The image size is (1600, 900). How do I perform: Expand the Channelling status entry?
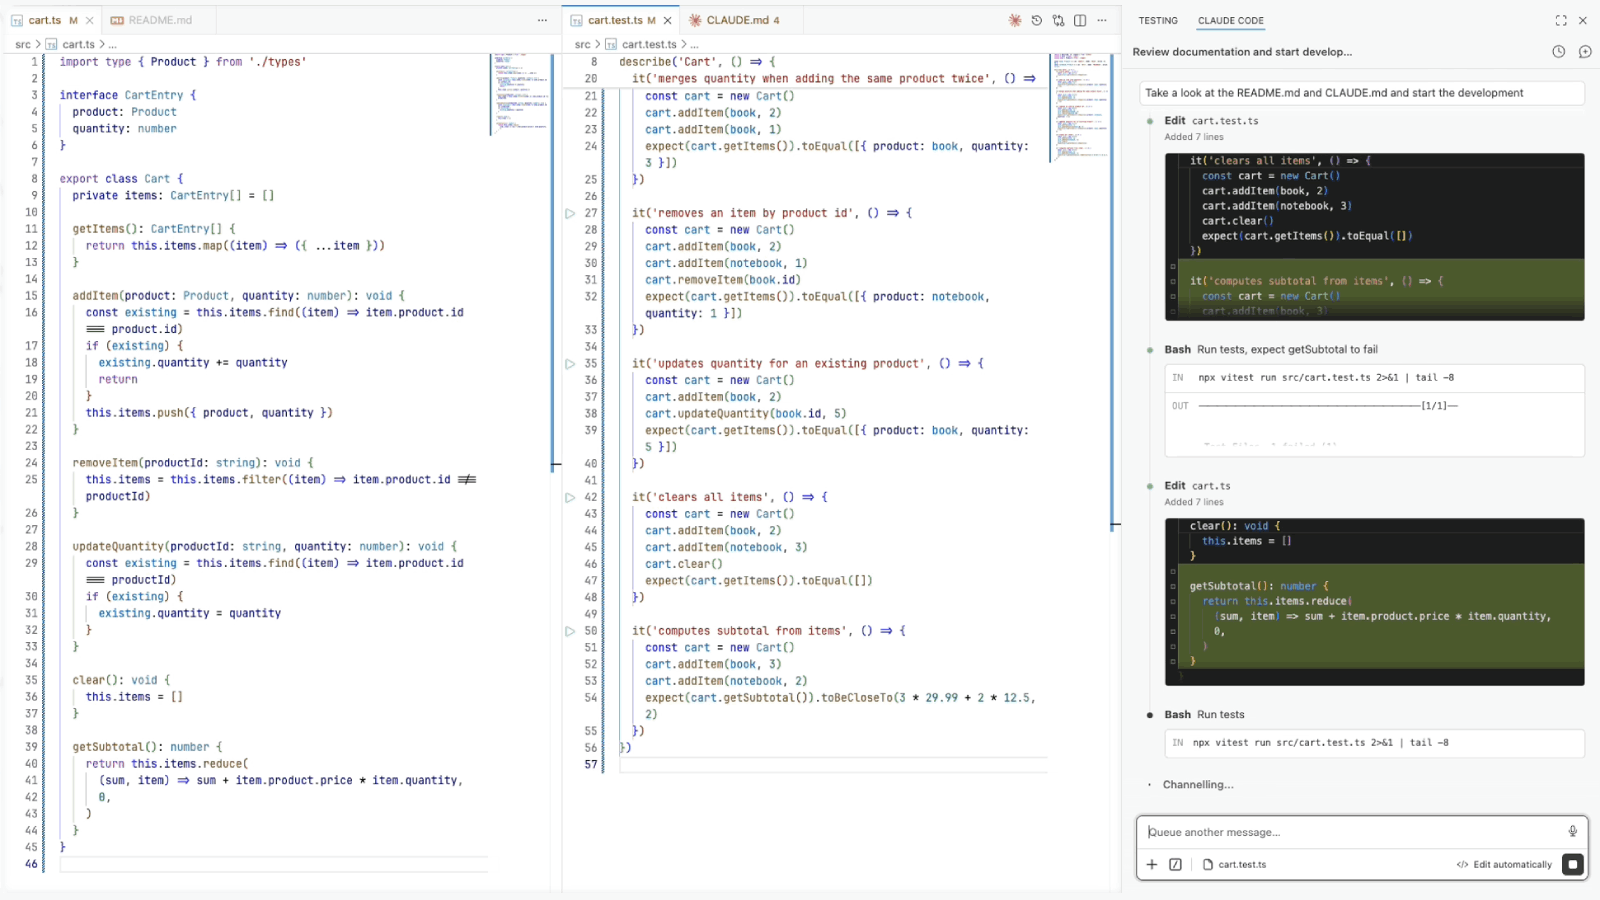1198,784
